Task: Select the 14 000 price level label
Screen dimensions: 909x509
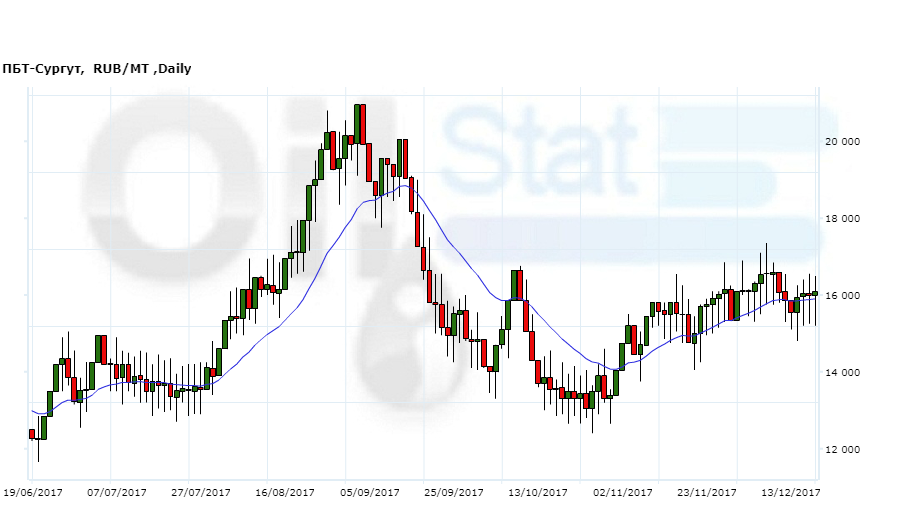Action: pyautogui.click(x=842, y=373)
